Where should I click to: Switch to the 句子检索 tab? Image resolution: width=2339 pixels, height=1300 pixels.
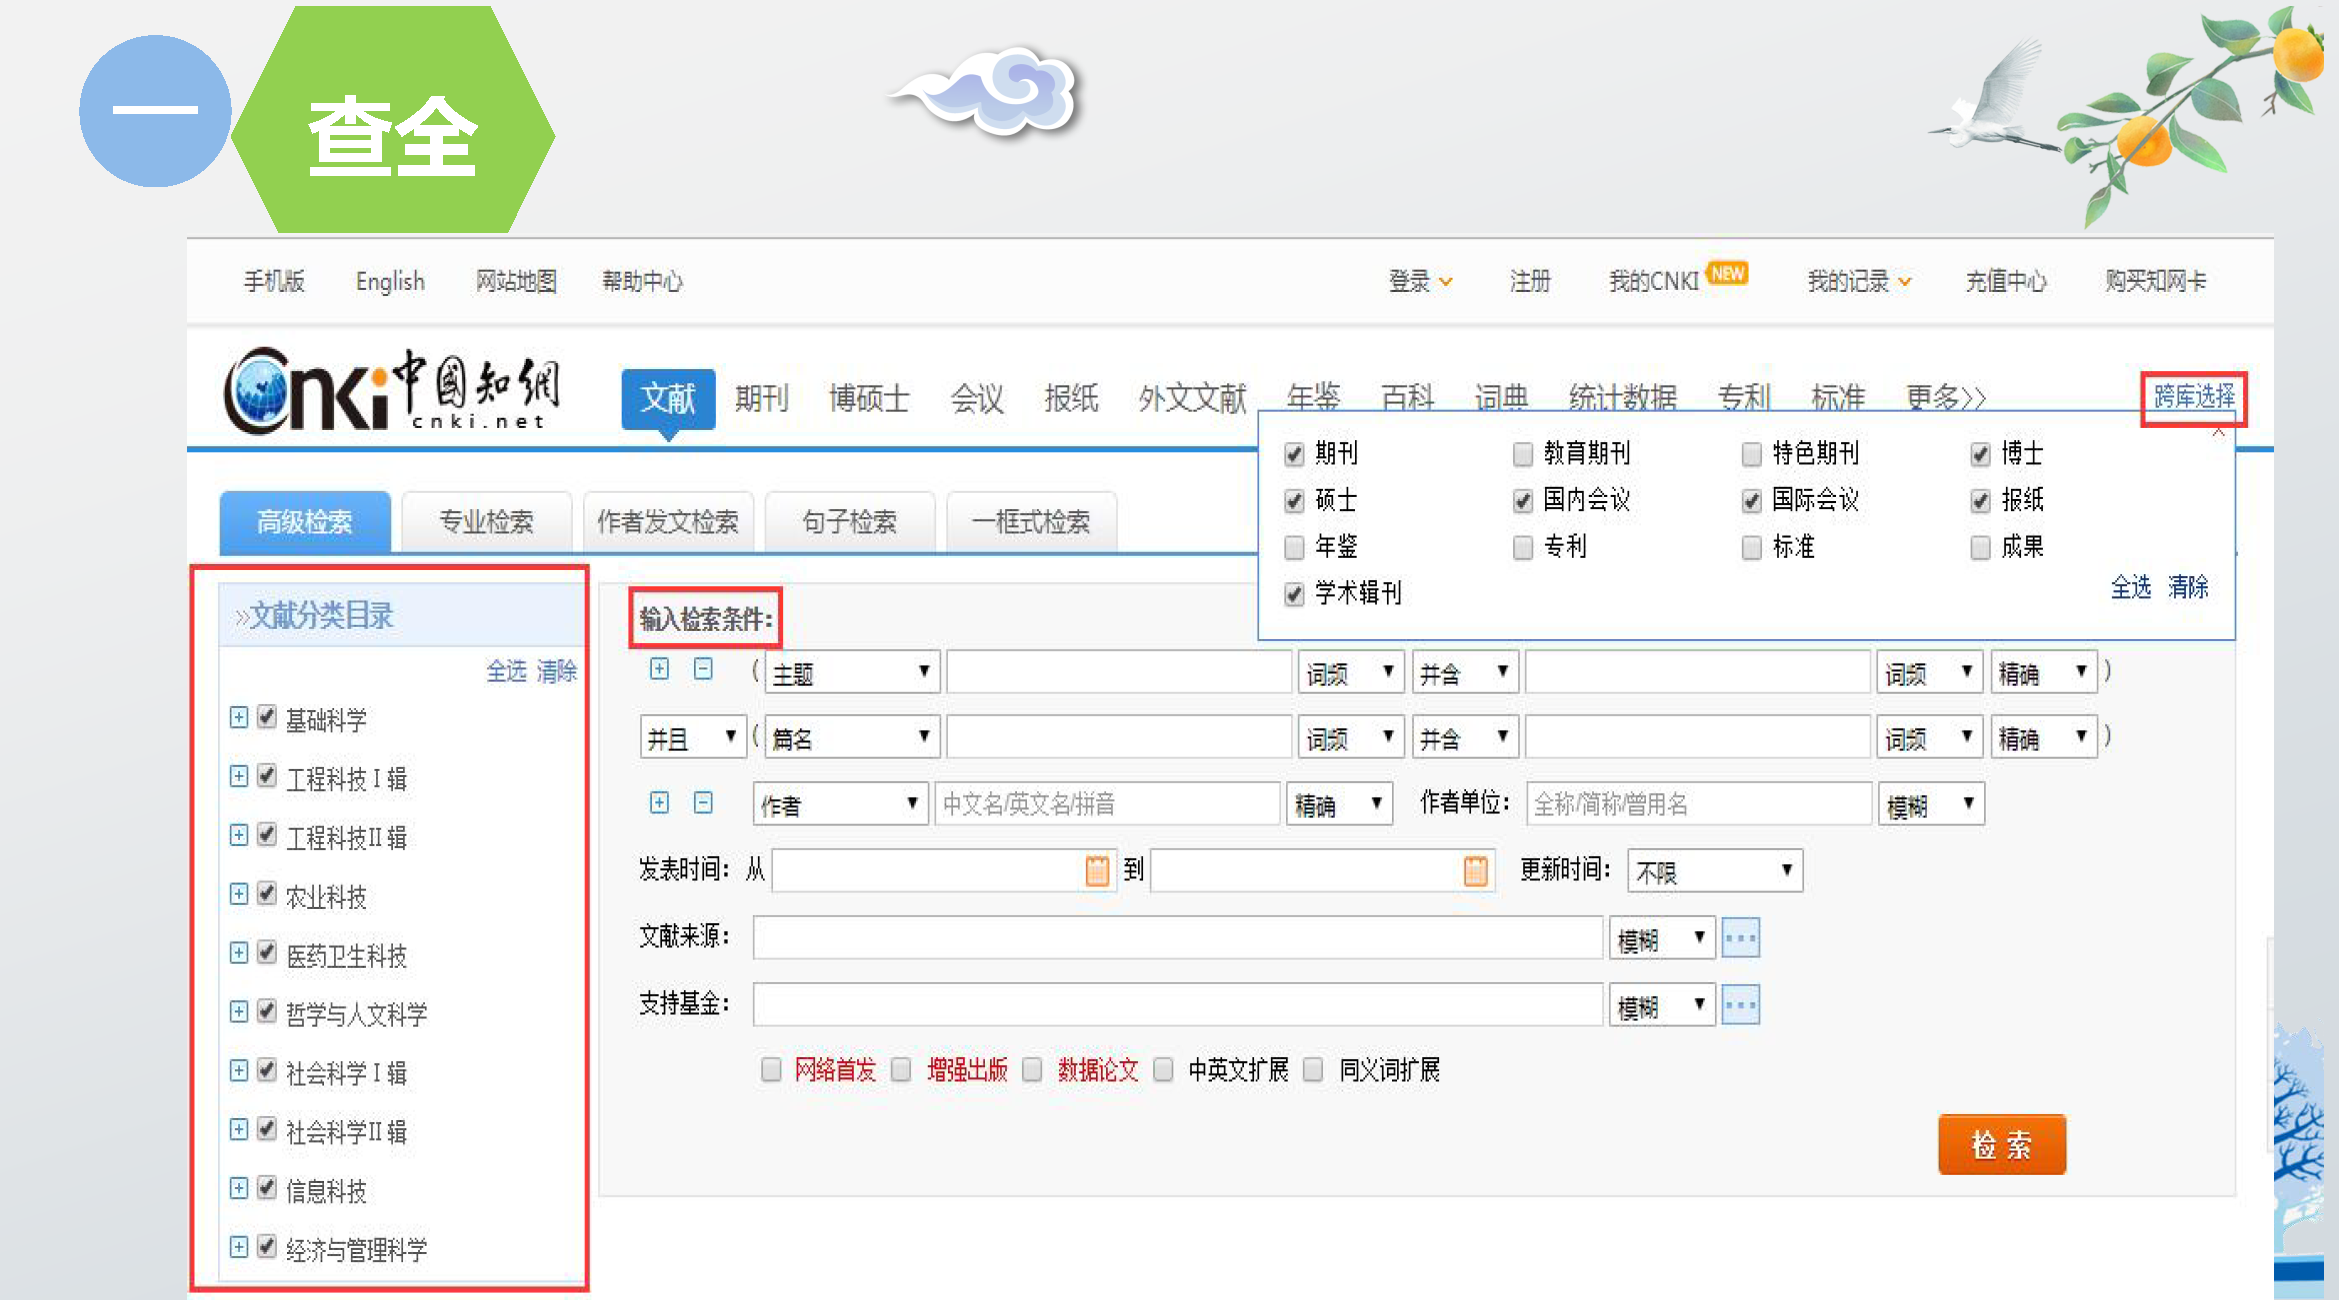pos(849,522)
